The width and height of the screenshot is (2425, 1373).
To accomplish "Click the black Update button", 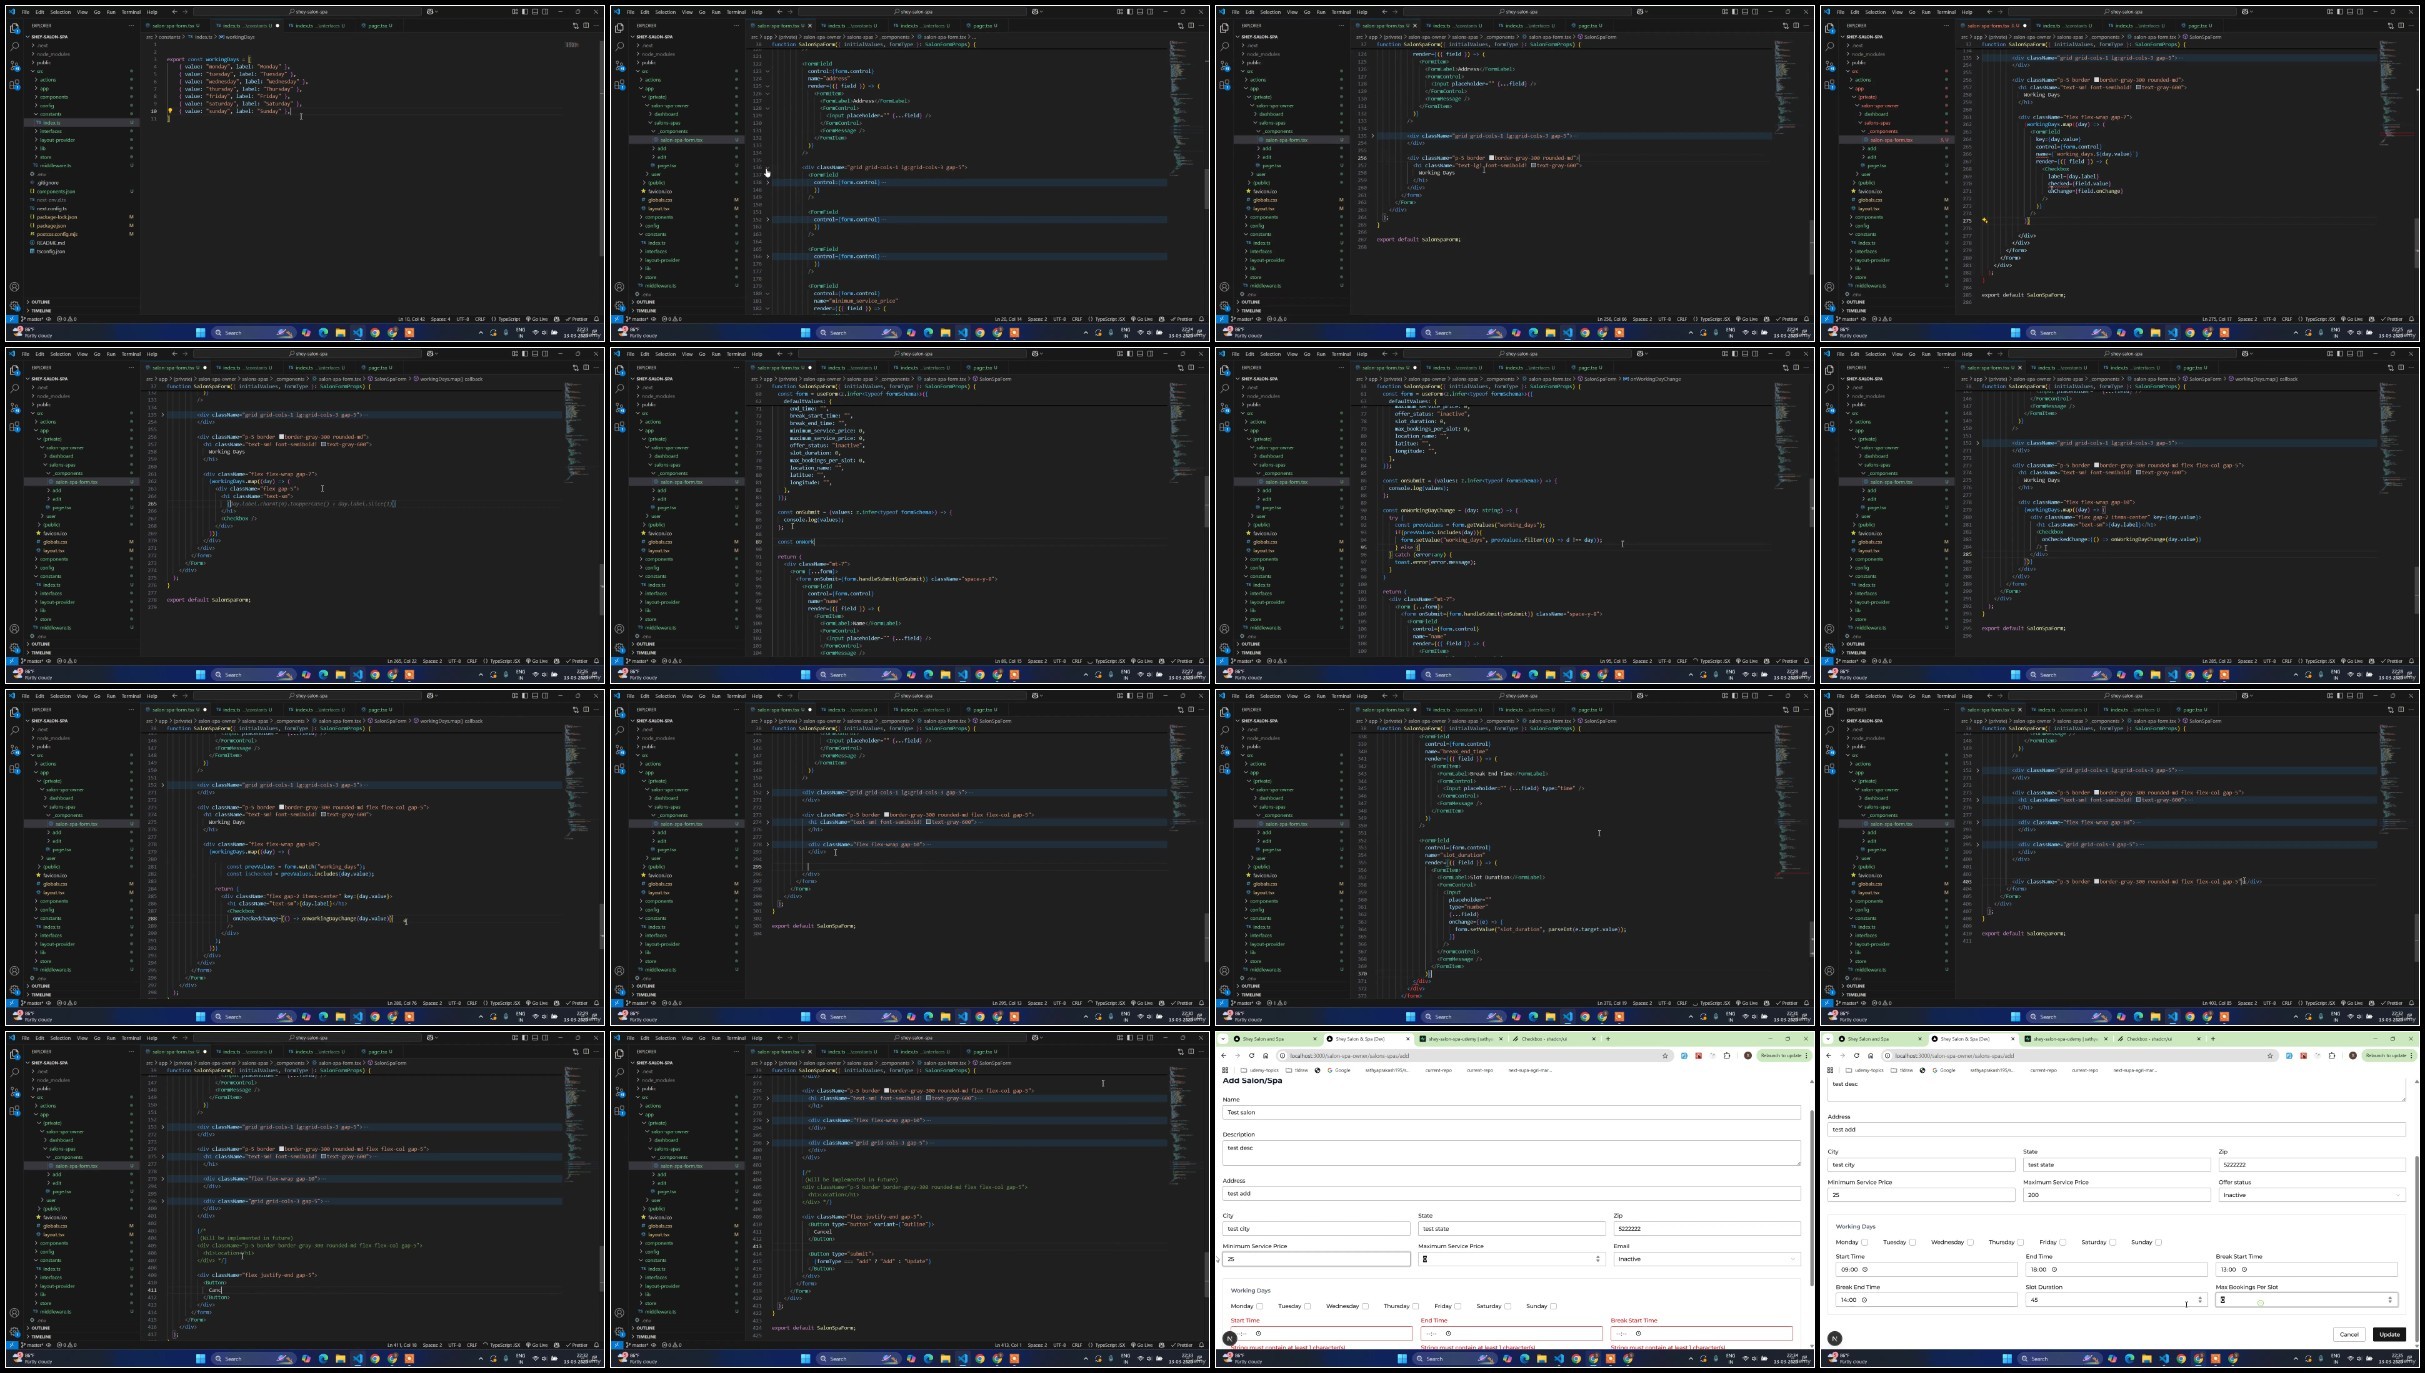I will coord(2389,1334).
